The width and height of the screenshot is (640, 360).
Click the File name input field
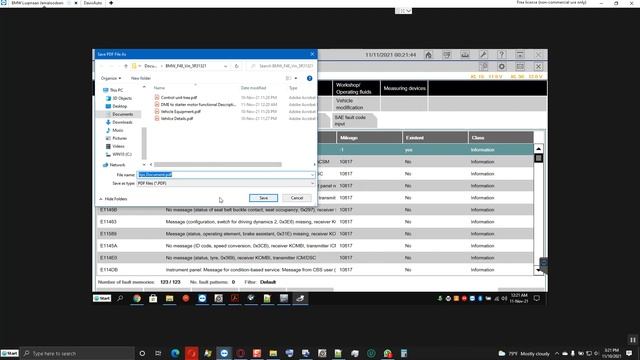point(224,175)
